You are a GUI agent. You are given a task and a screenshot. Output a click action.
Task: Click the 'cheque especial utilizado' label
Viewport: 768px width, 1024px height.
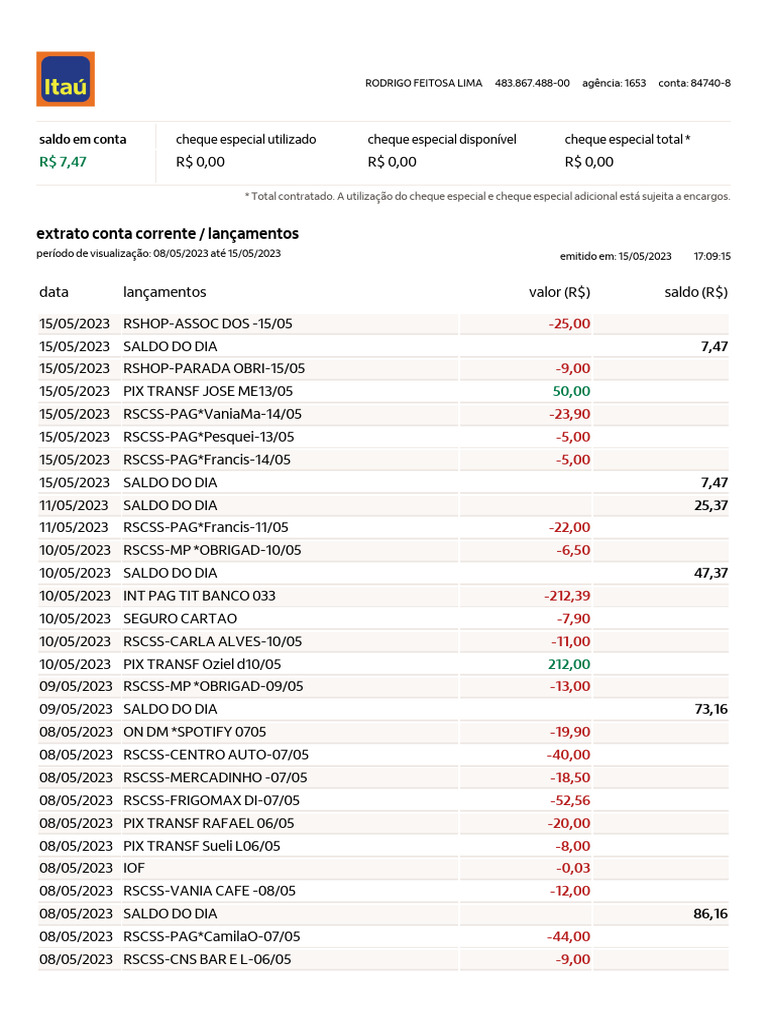click(x=246, y=140)
